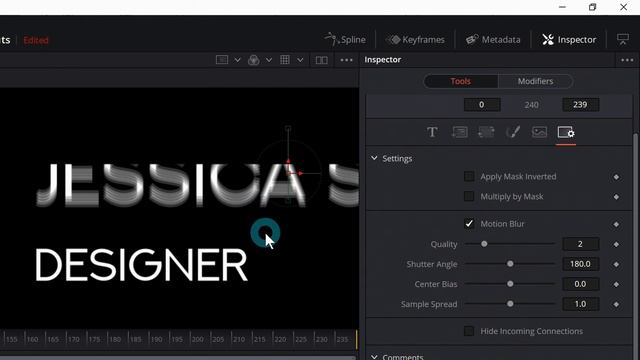Add keyframe for Sample Spread
Viewport: 640px width, 360px height.
(616, 304)
